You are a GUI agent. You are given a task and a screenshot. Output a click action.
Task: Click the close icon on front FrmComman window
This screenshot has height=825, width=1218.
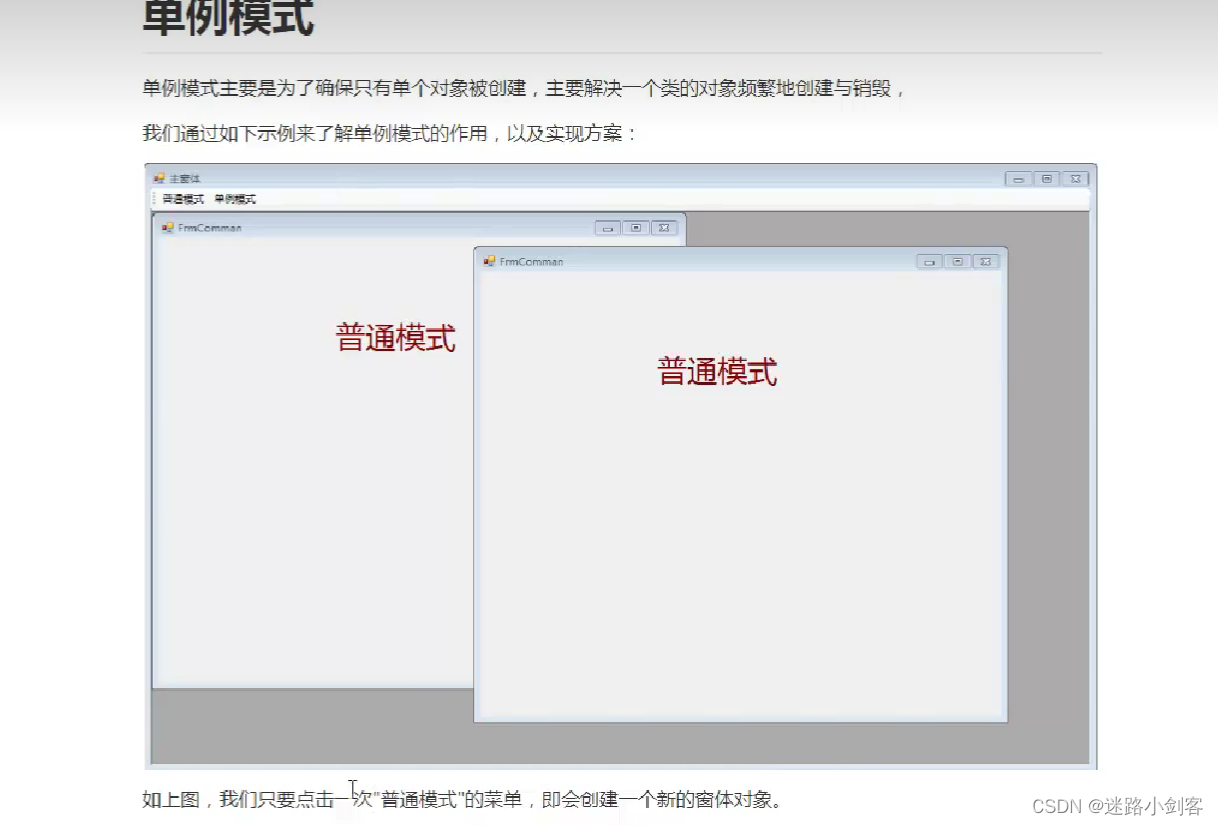pos(985,261)
